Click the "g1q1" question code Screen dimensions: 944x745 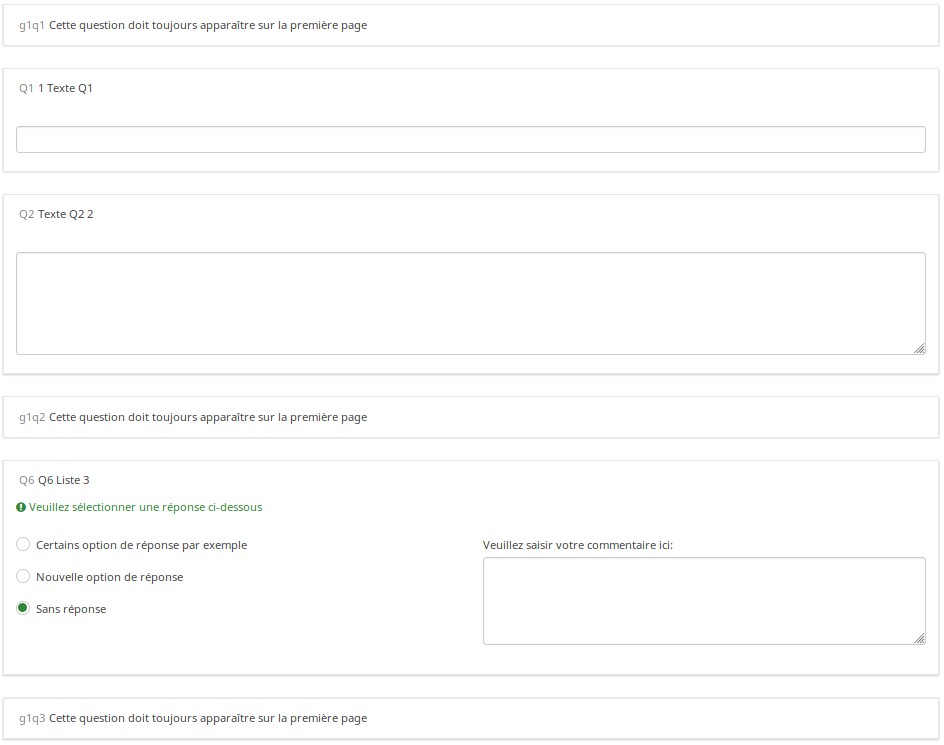coord(32,25)
